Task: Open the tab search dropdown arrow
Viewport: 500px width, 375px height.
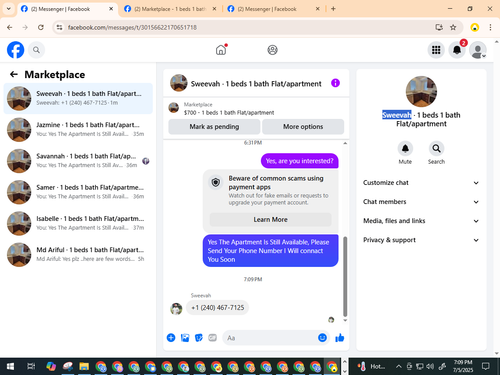Action: 9,9
